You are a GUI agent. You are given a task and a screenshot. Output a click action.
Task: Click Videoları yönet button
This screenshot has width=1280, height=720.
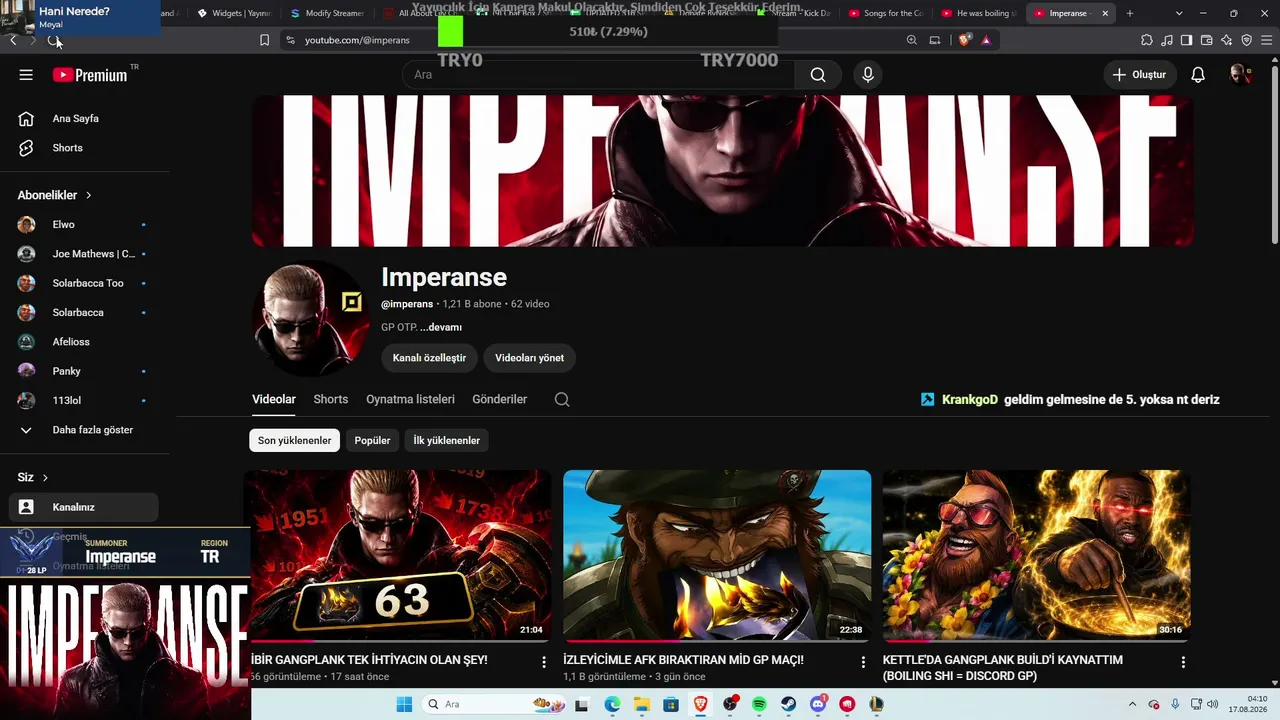529,358
